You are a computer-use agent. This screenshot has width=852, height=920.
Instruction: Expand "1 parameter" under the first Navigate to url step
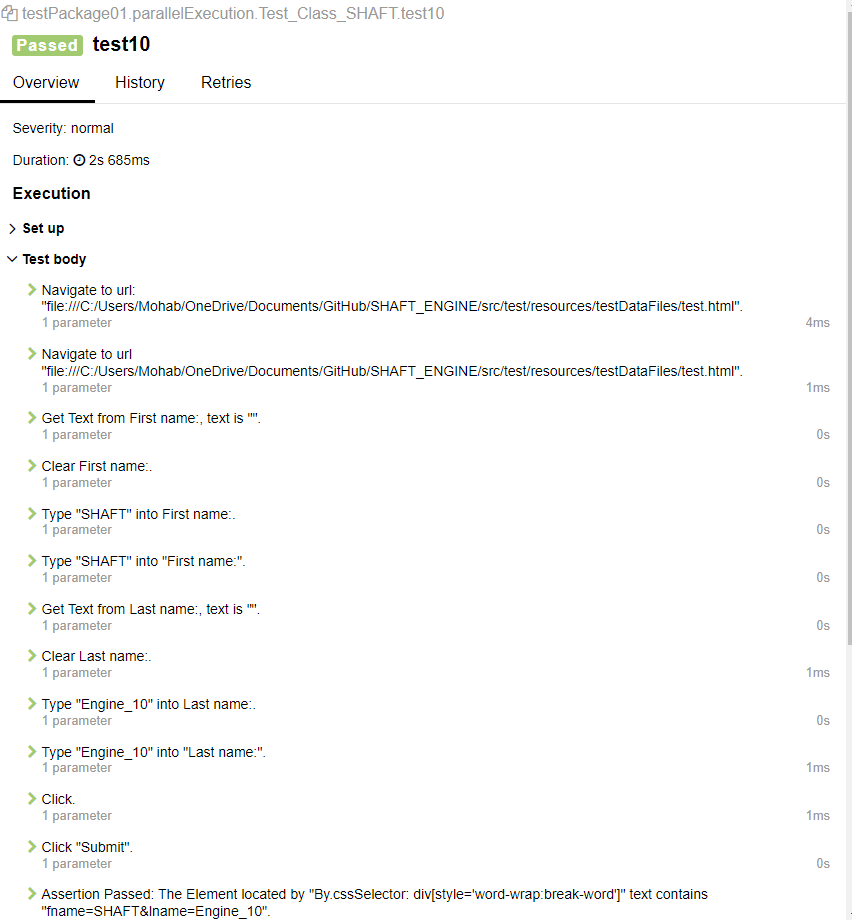[77, 322]
